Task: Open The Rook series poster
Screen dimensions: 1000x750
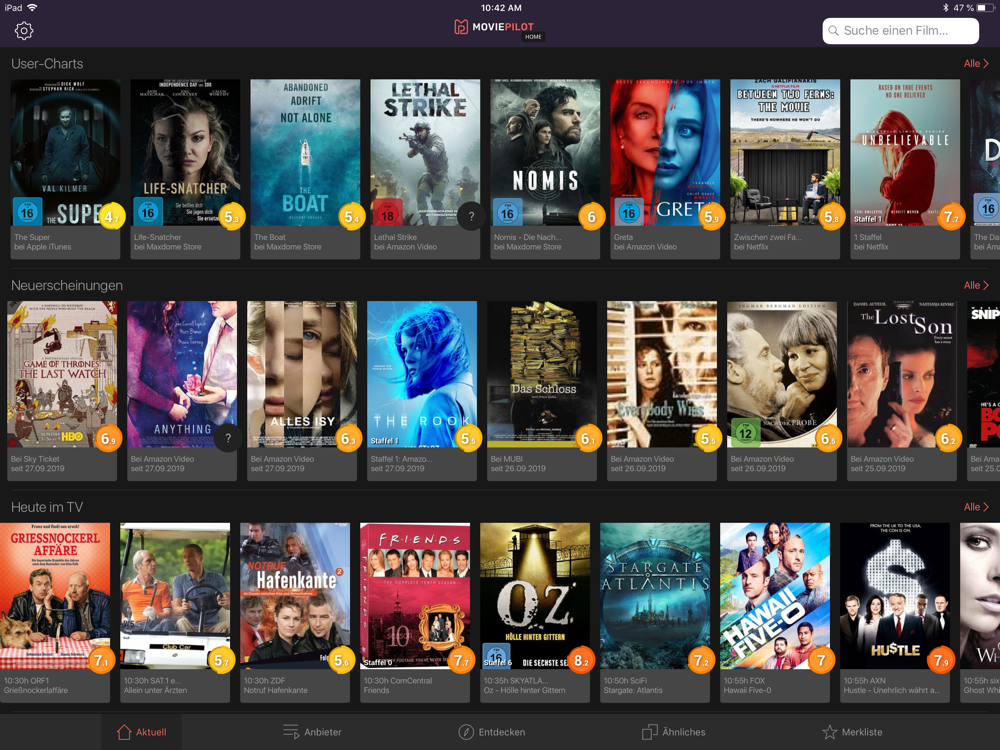Action: [x=422, y=374]
